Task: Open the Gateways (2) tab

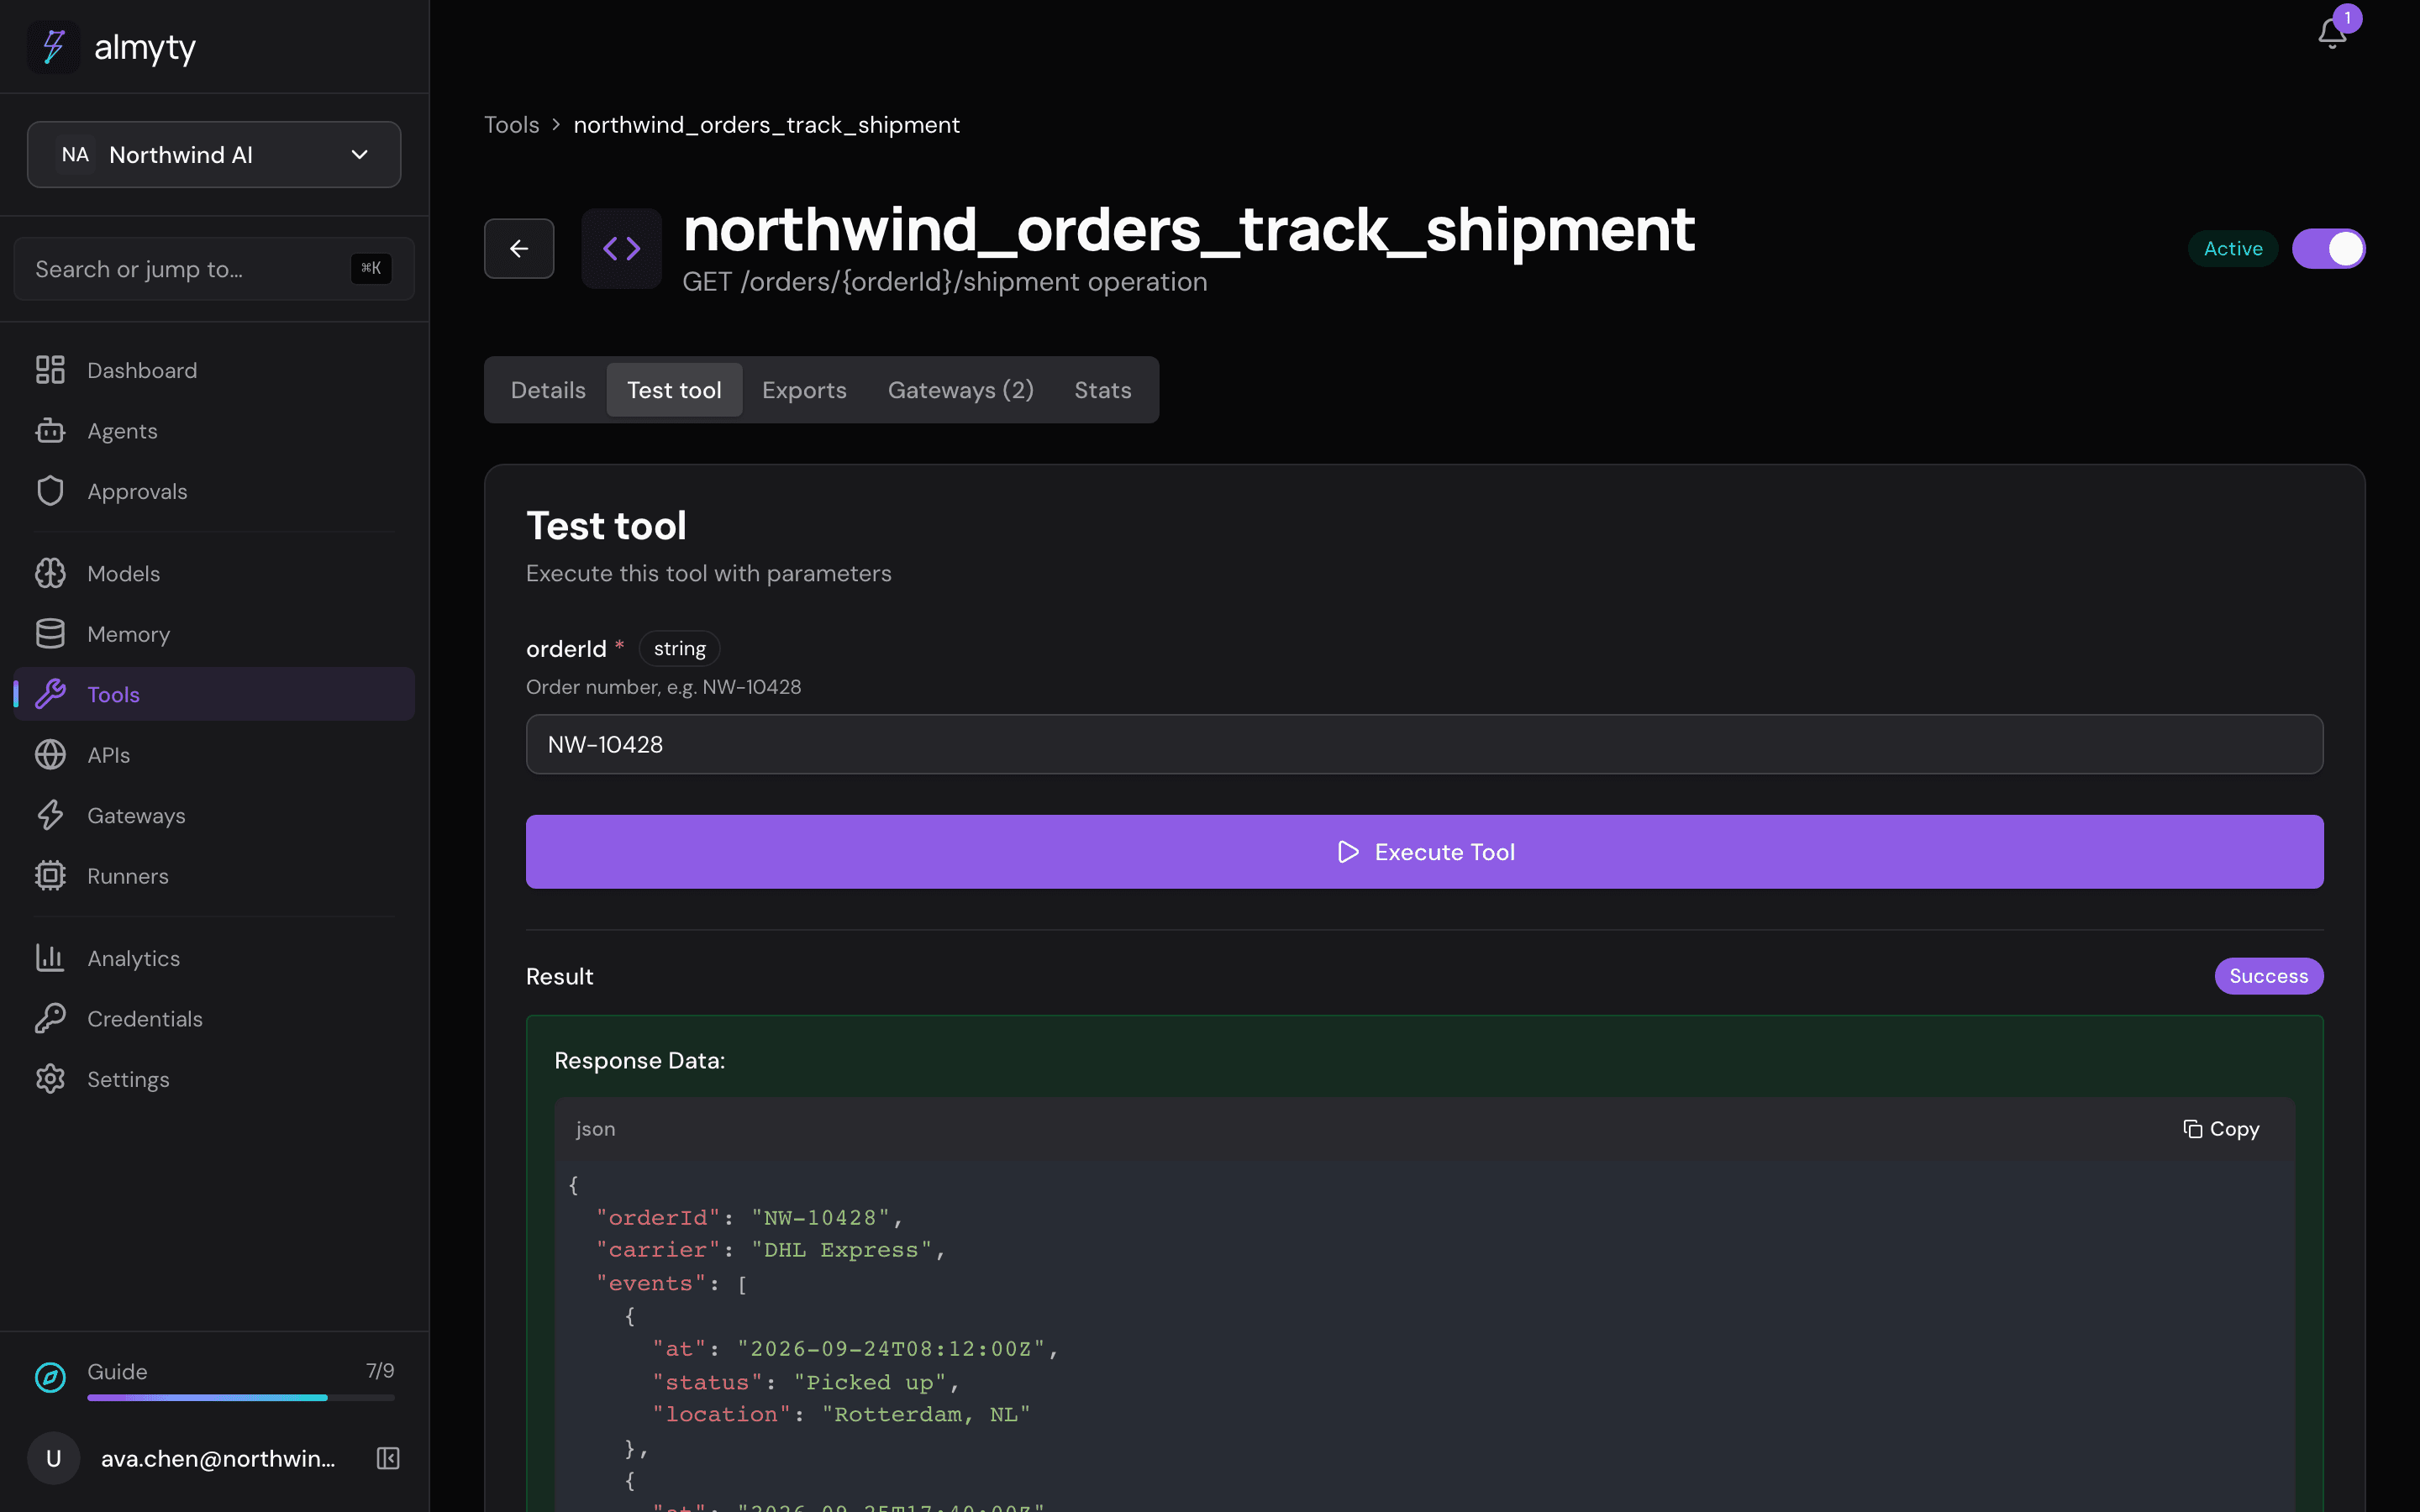Action: pos(960,390)
